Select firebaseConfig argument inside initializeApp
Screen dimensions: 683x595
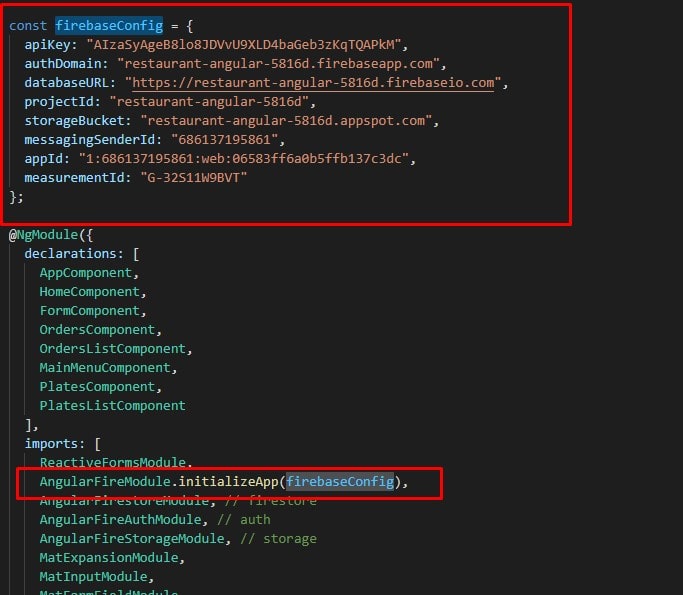click(x=340, y=482)
